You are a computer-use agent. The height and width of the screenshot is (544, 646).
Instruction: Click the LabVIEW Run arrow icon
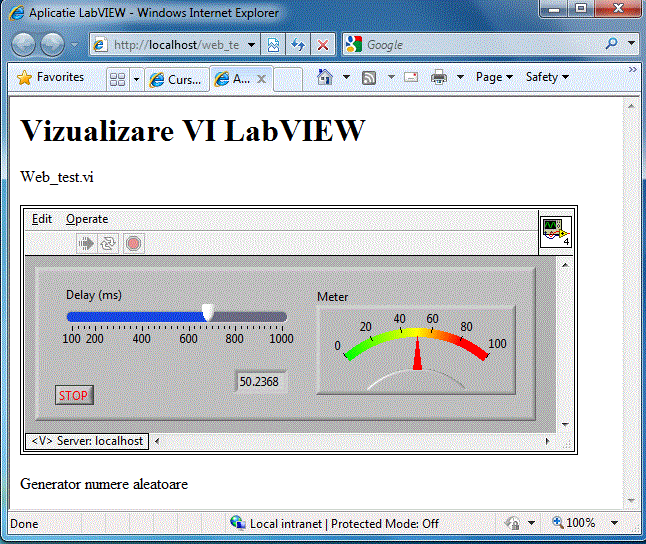[86, 244]
